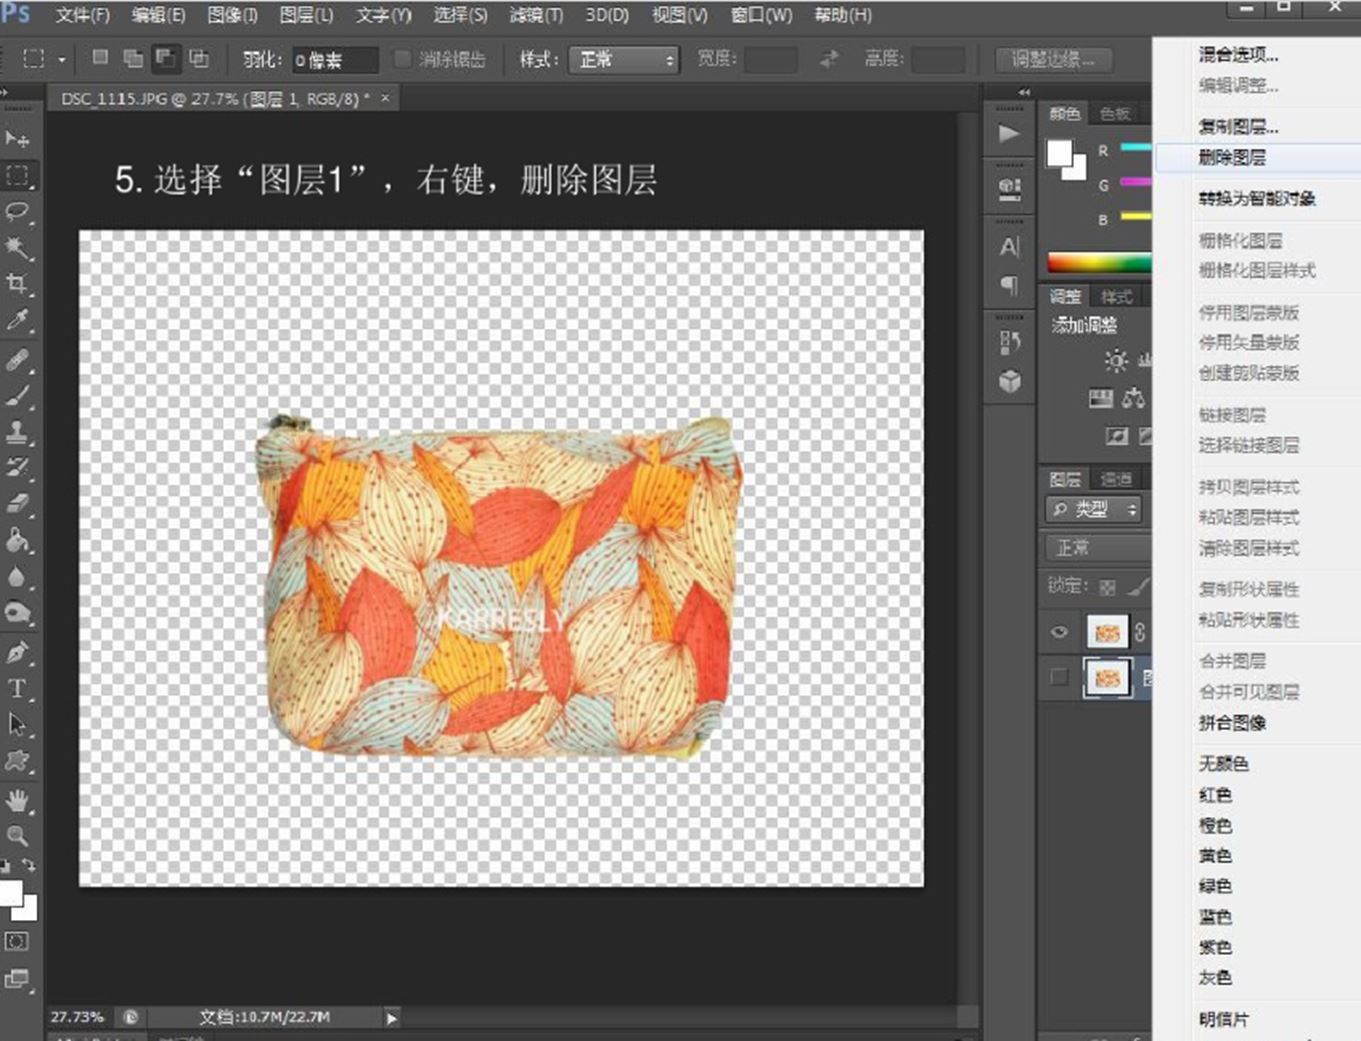The image size is (1361, 1041).
Task: Close the DSC_1115.JPG document tab
Action: coord(385,98)
